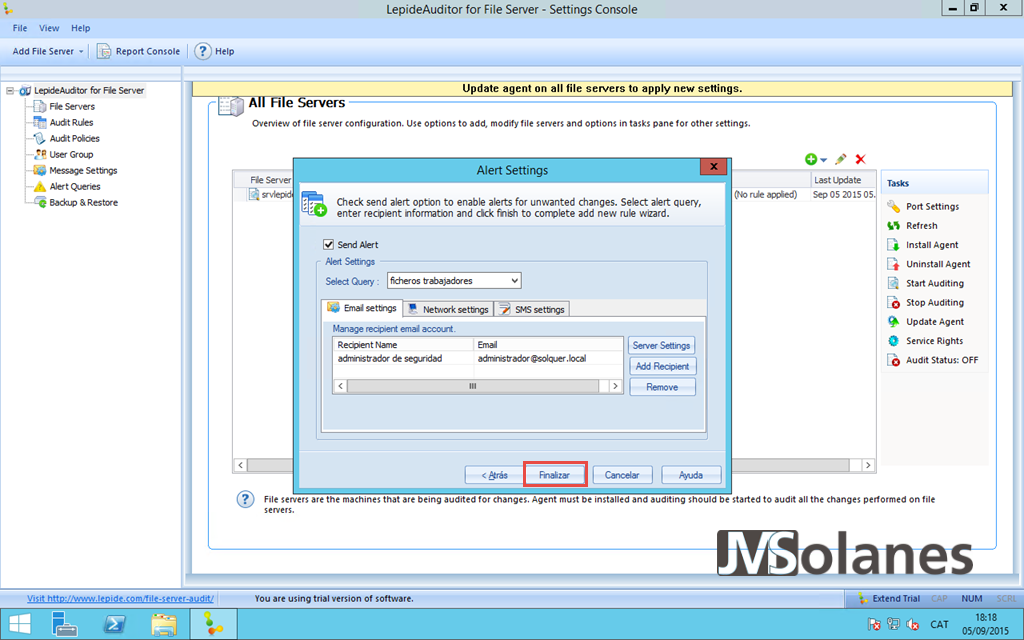Click the Cancelar button
This screenshot has height=640, width=1024.
pos(622,475)
